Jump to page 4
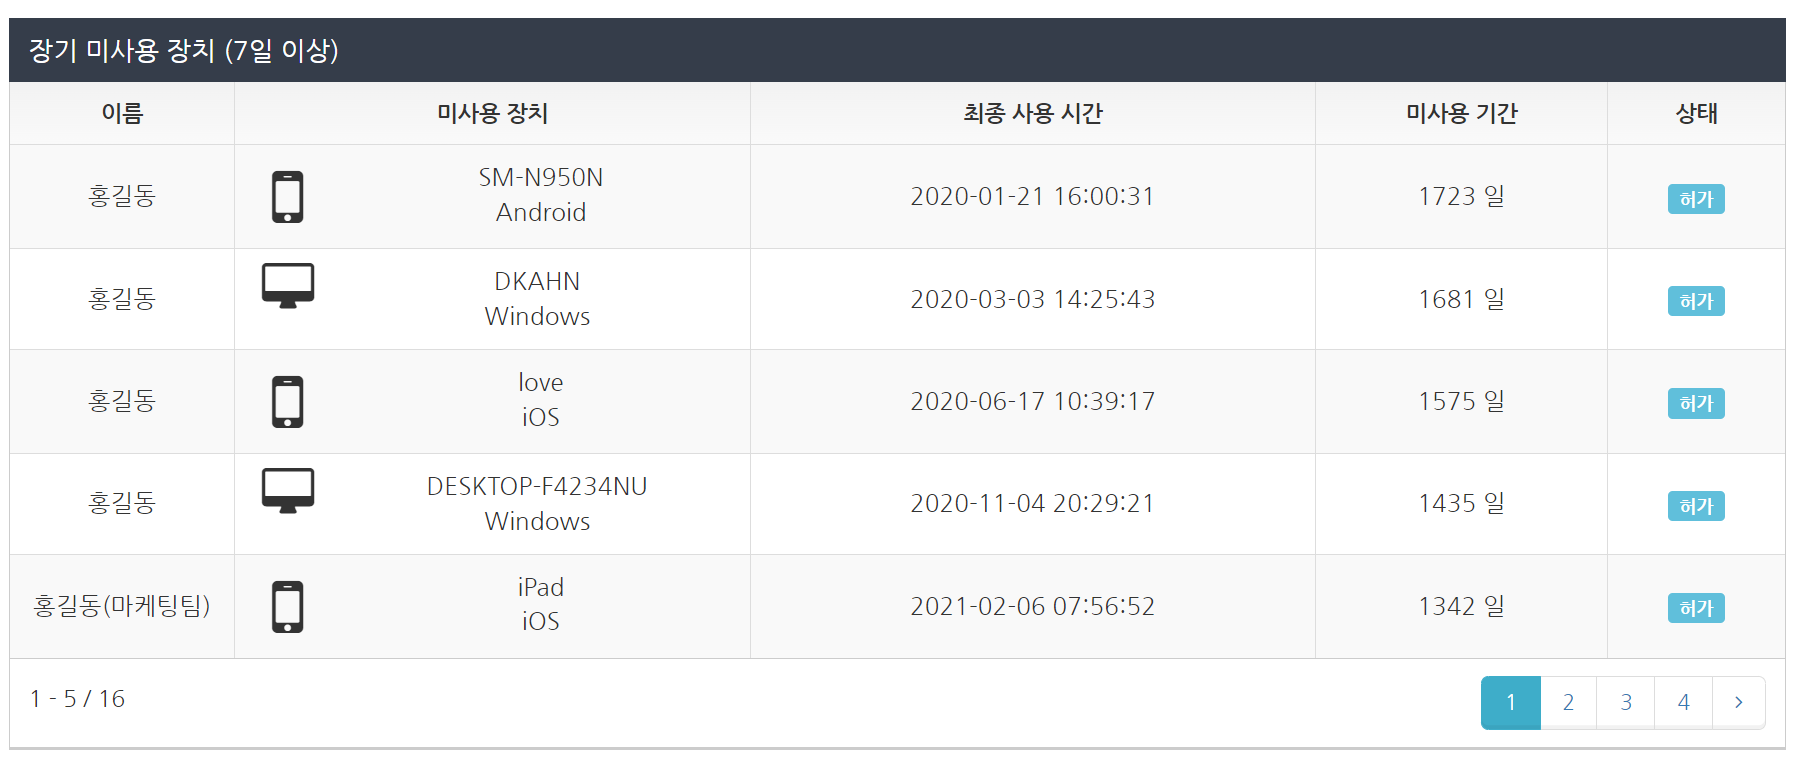Image resolution: width=1800 pixels, height=757 pixels. click(x=1684, y=702)
